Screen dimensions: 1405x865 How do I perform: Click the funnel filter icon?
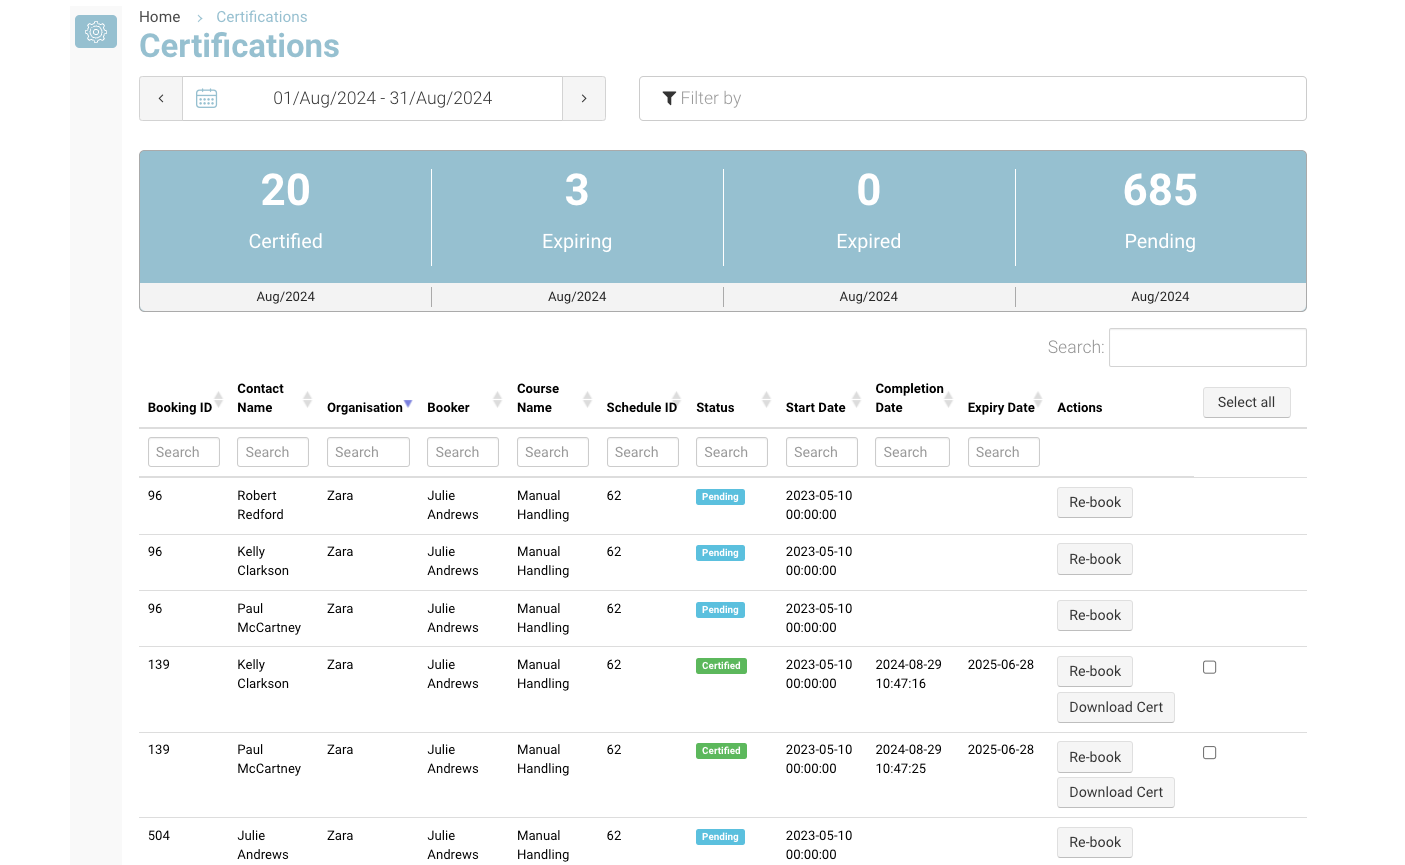(x=669, y=98)
